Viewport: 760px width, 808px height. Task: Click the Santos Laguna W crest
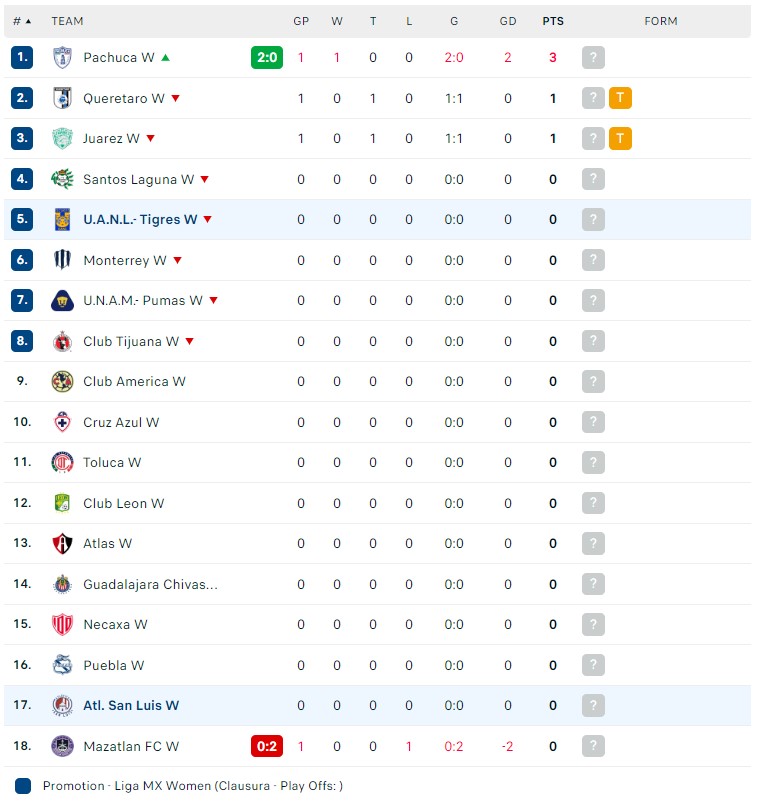[61, 179]
